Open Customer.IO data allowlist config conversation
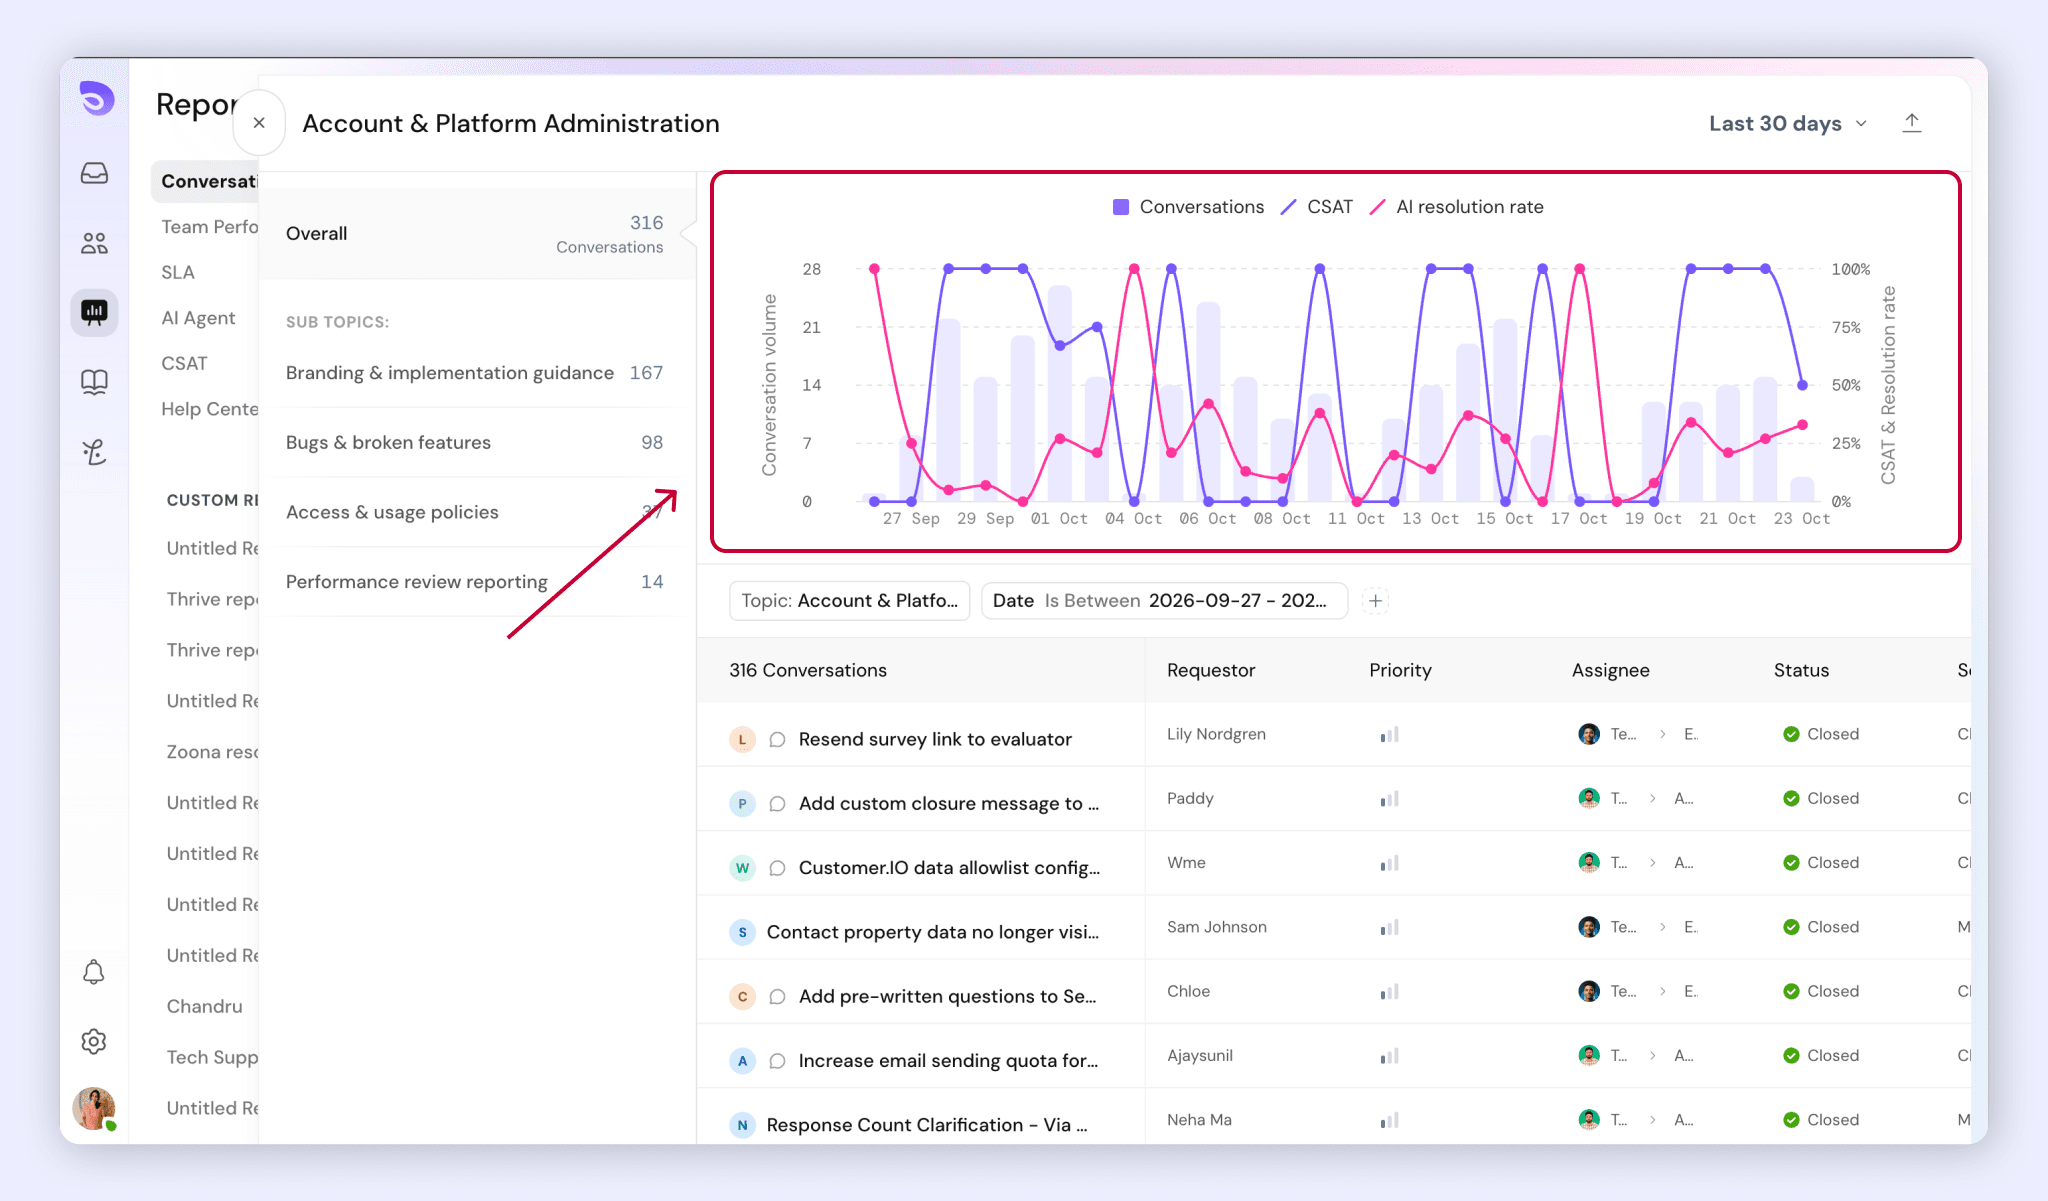 click(949, 867)
